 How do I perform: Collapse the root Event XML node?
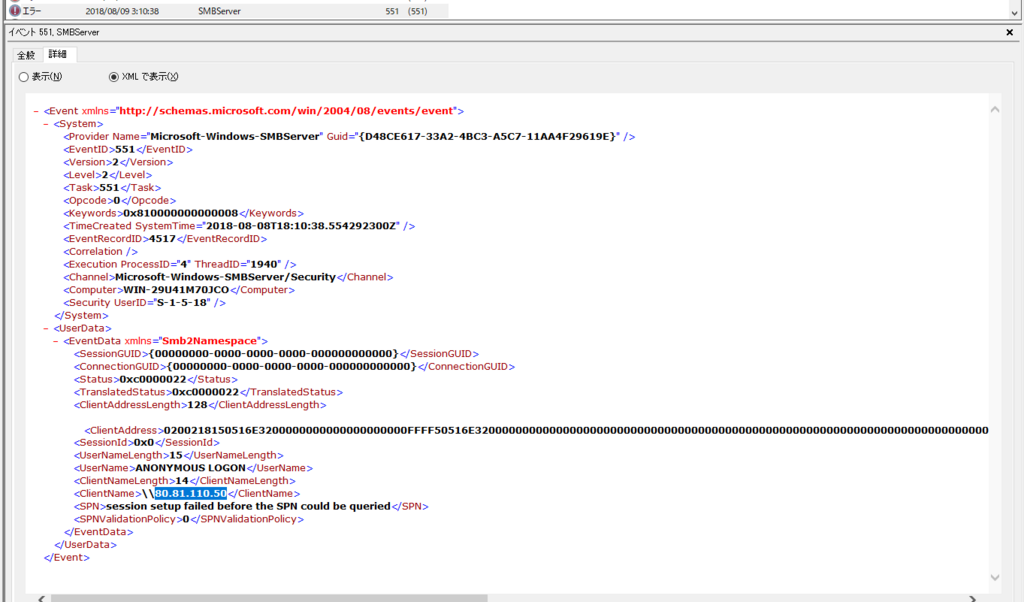pyautogui.click(x=37, y=111)
